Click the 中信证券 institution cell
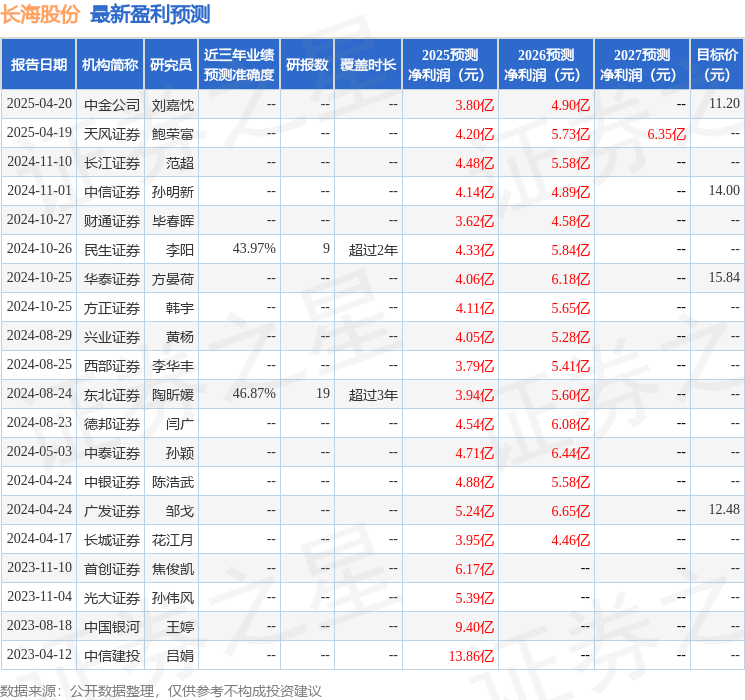This screenshot has height=700, width=745. click(x=112, y=192)
